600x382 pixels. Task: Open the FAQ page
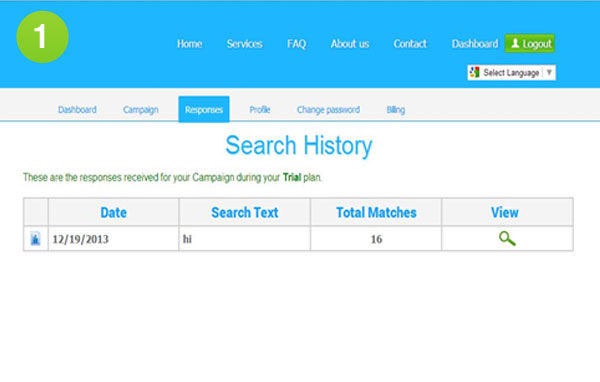[x=297, y=44]
